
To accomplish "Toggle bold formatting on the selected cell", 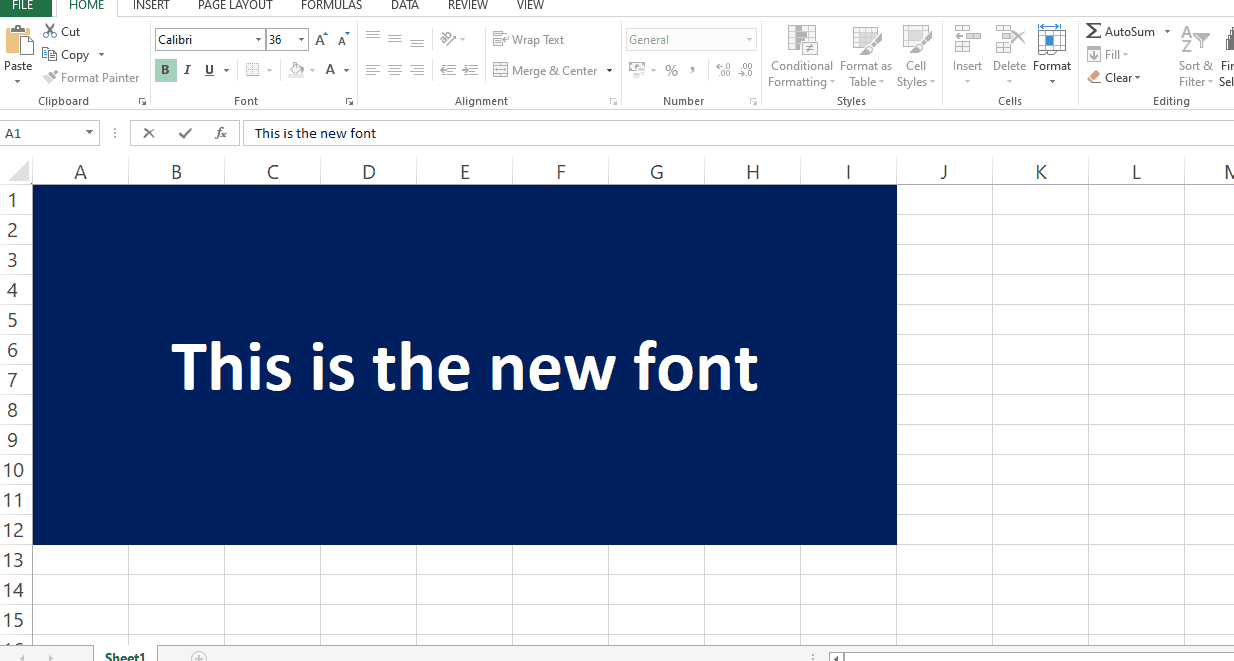I will [164, 70].
